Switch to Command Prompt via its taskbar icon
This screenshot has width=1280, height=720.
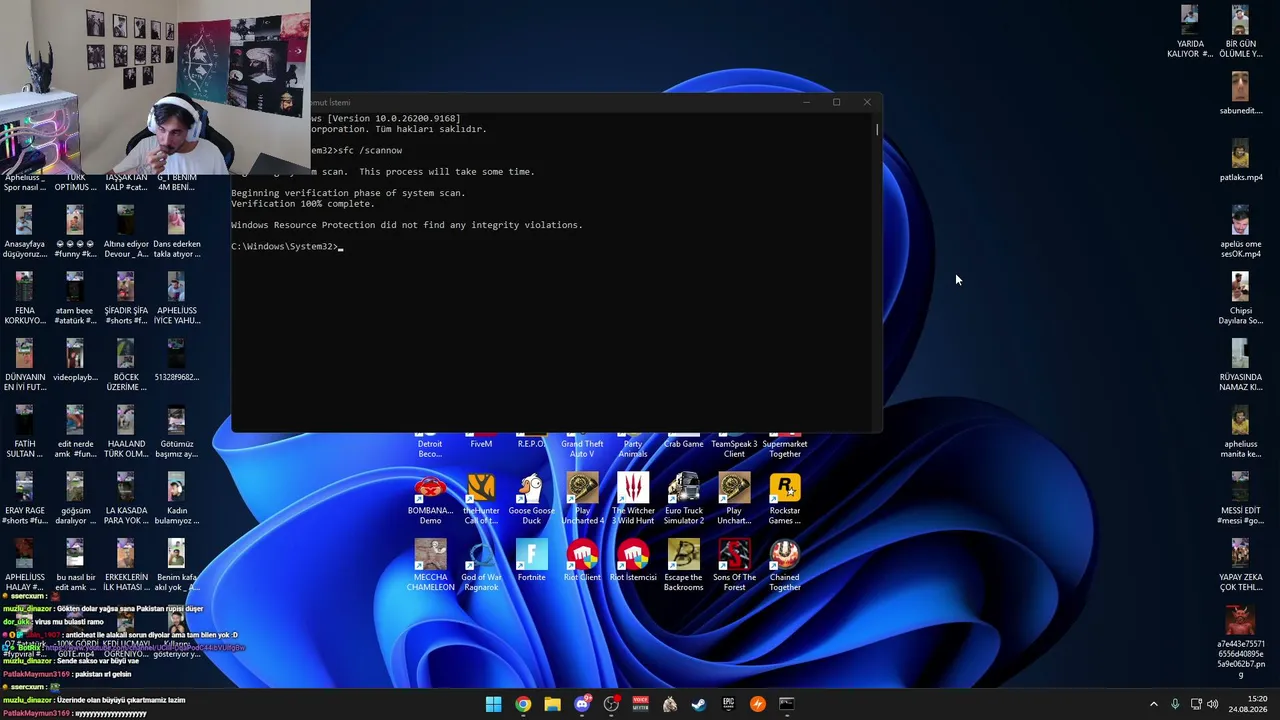787,704
